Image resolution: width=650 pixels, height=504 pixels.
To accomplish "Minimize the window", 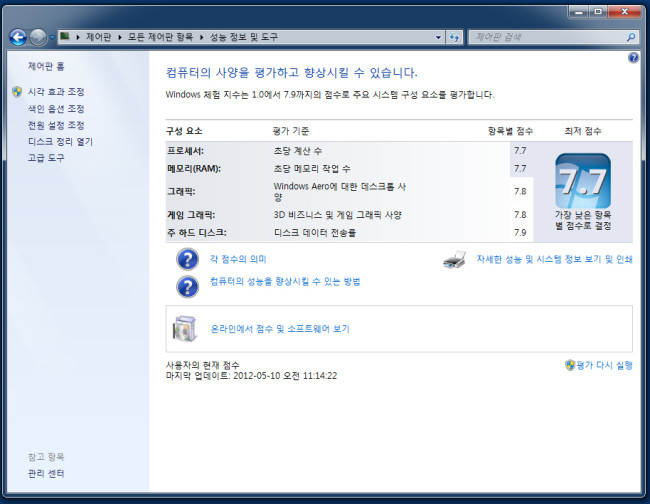I will tap(579, 12).
